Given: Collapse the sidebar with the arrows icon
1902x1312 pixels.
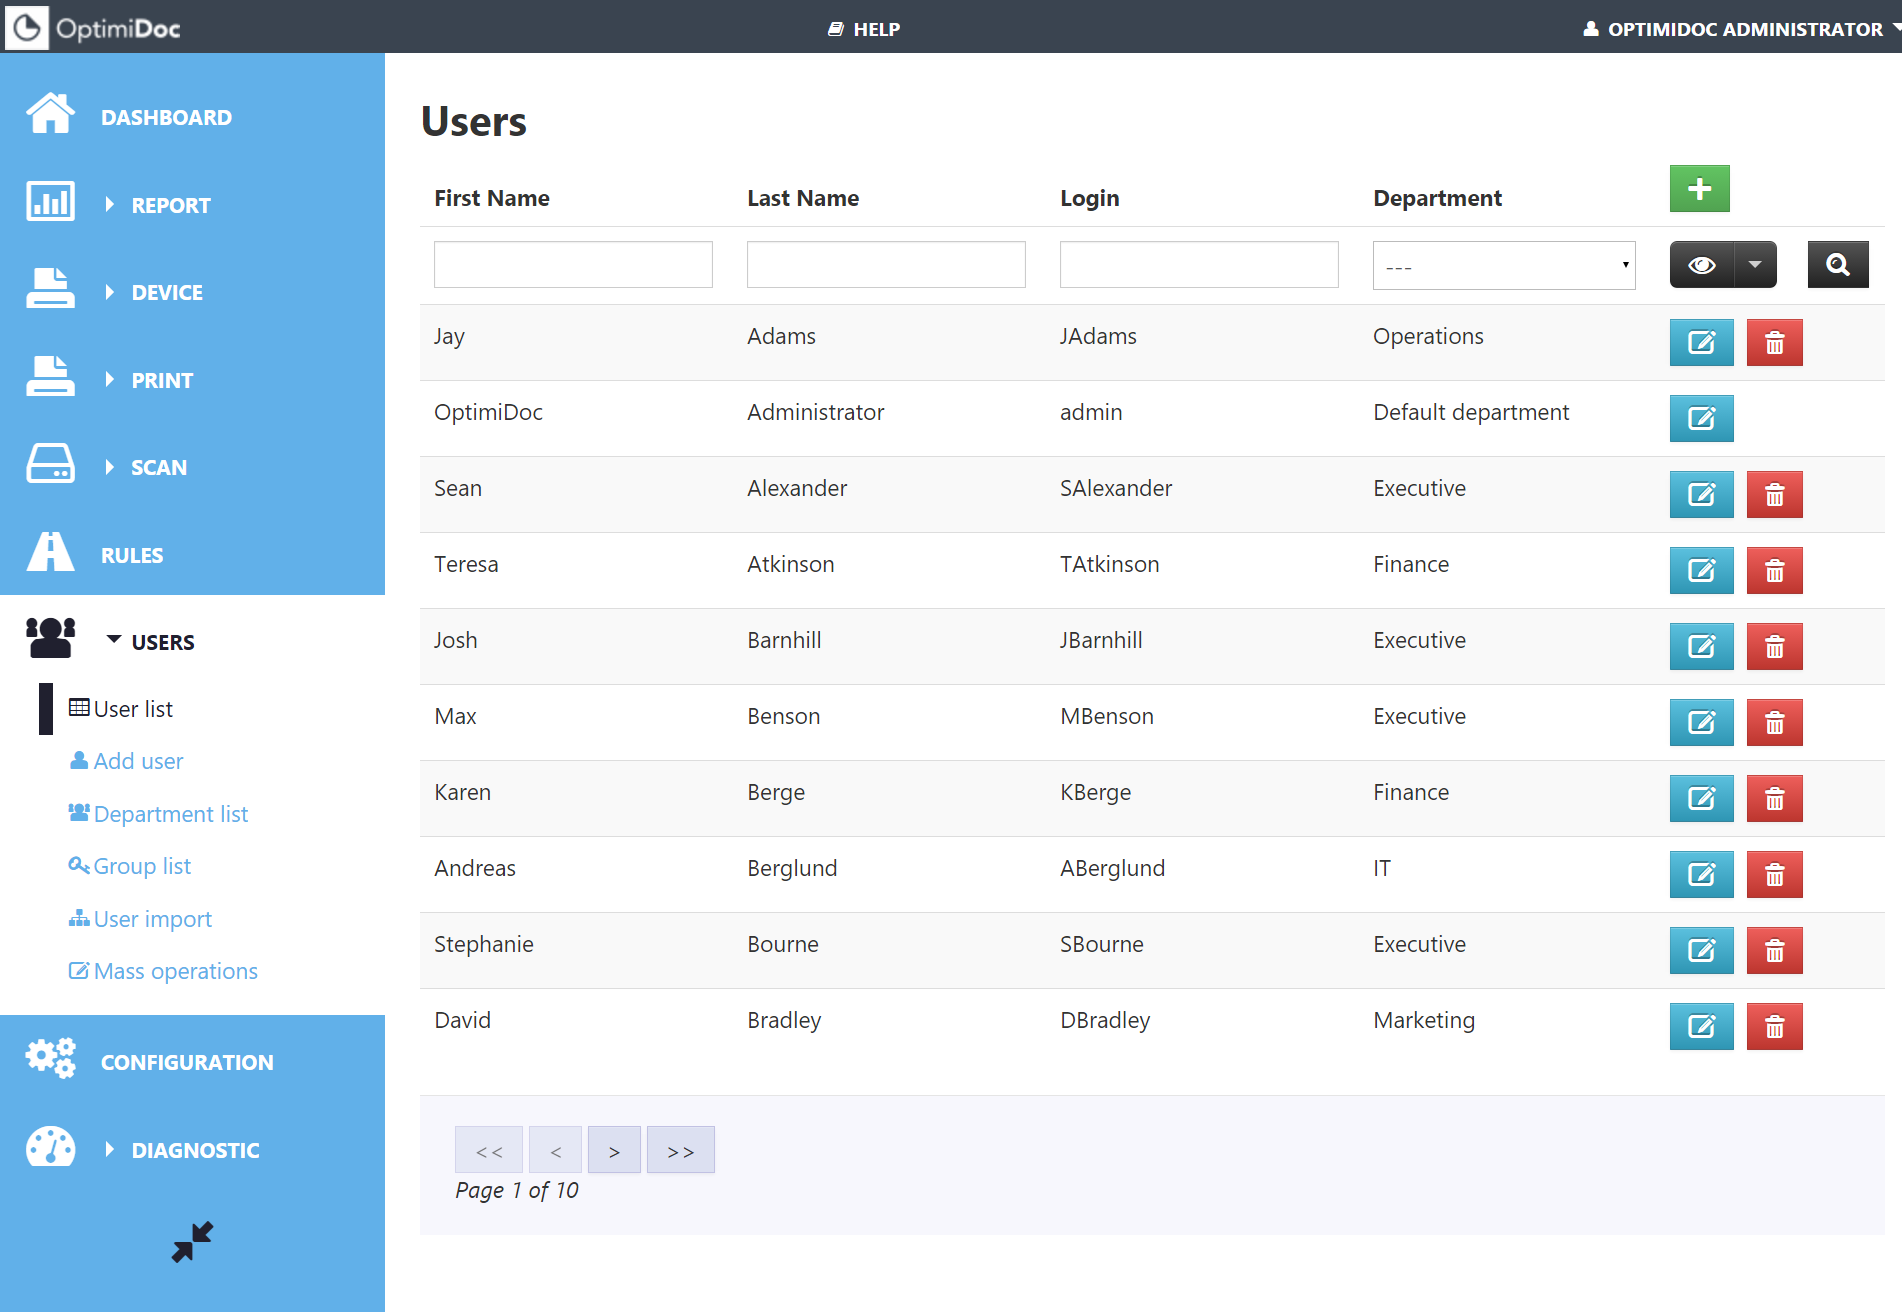Looking at the screenshot, I should point(192,1242).
